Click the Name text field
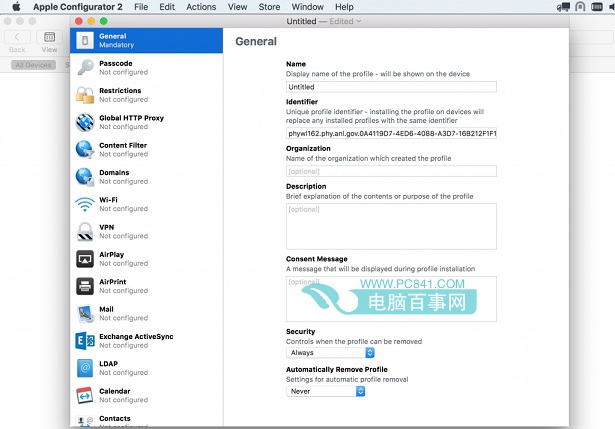The image size is (615, 429). [x=391, y=87]
